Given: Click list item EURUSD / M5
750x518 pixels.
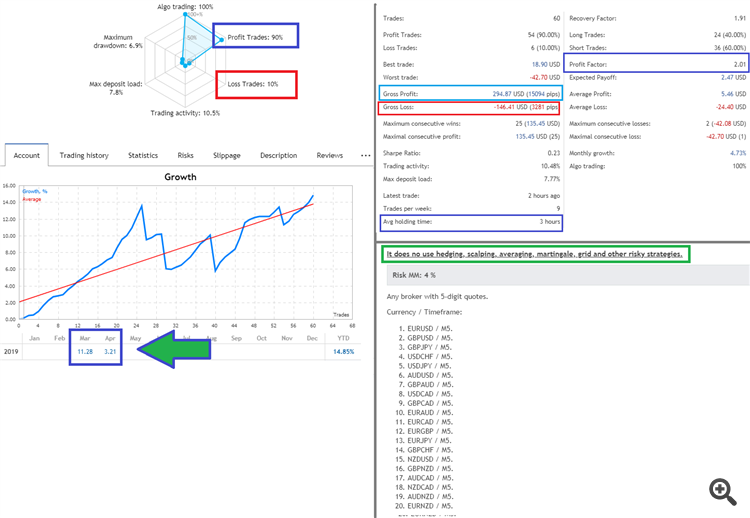Looking at the screenshot, I should tap(430, 329).
